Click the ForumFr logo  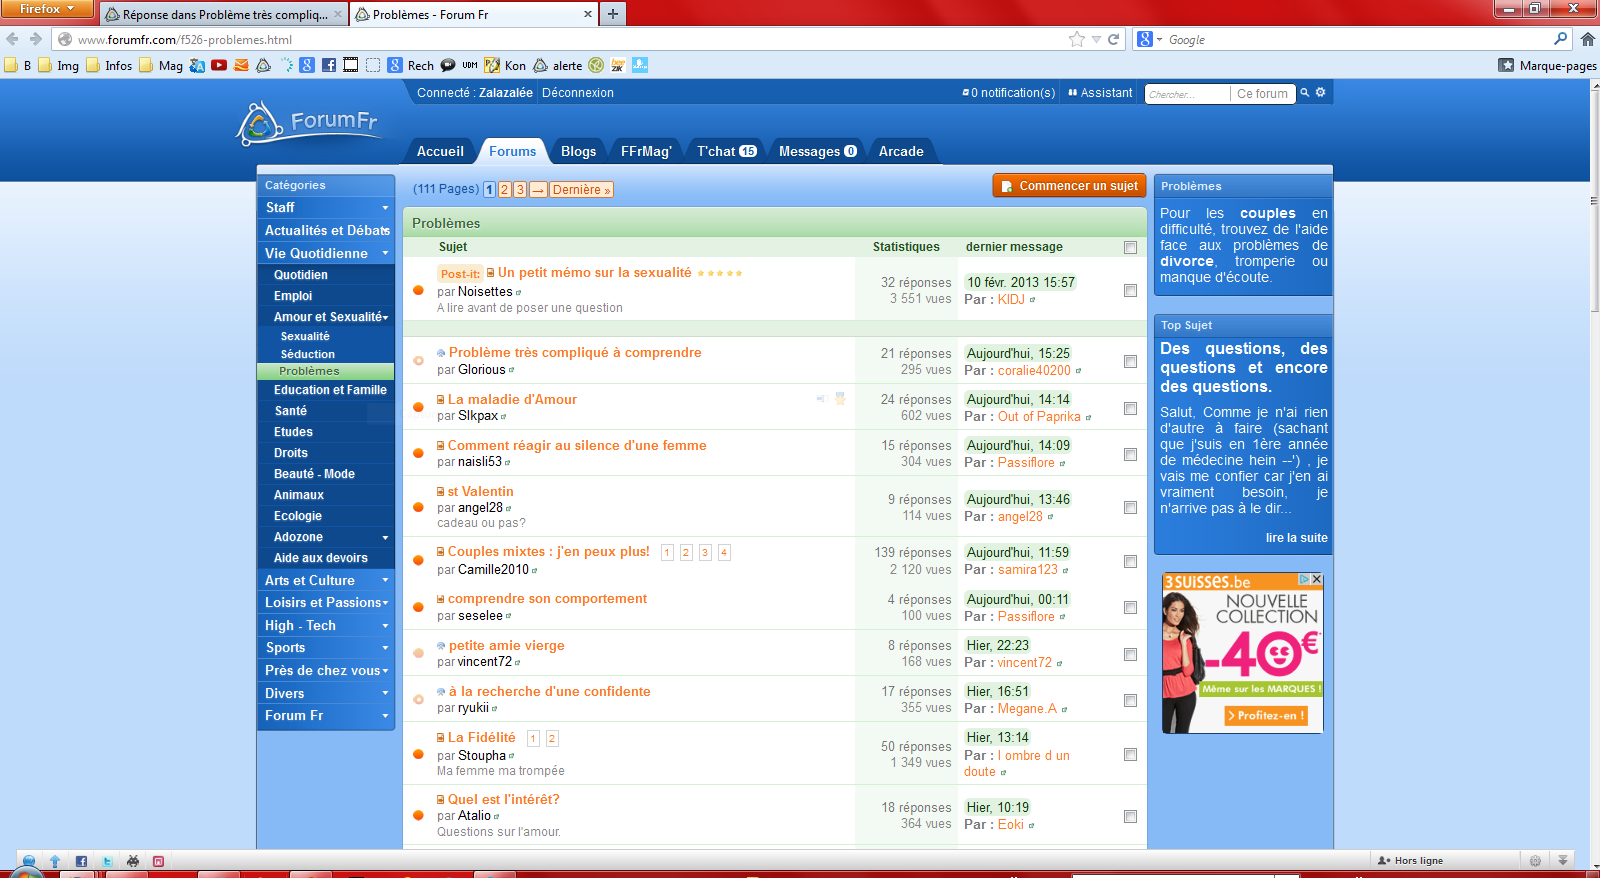(310, 124)
